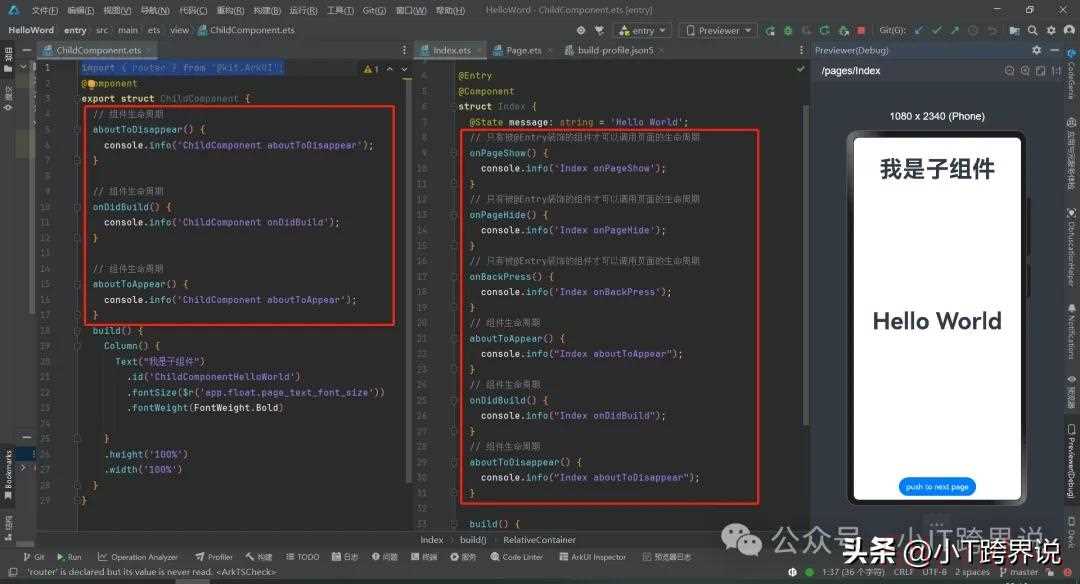Collapse the aboutToDisappear fold marker in ChildComponent
The image size is (1080, 584).
tap(78, 129)
